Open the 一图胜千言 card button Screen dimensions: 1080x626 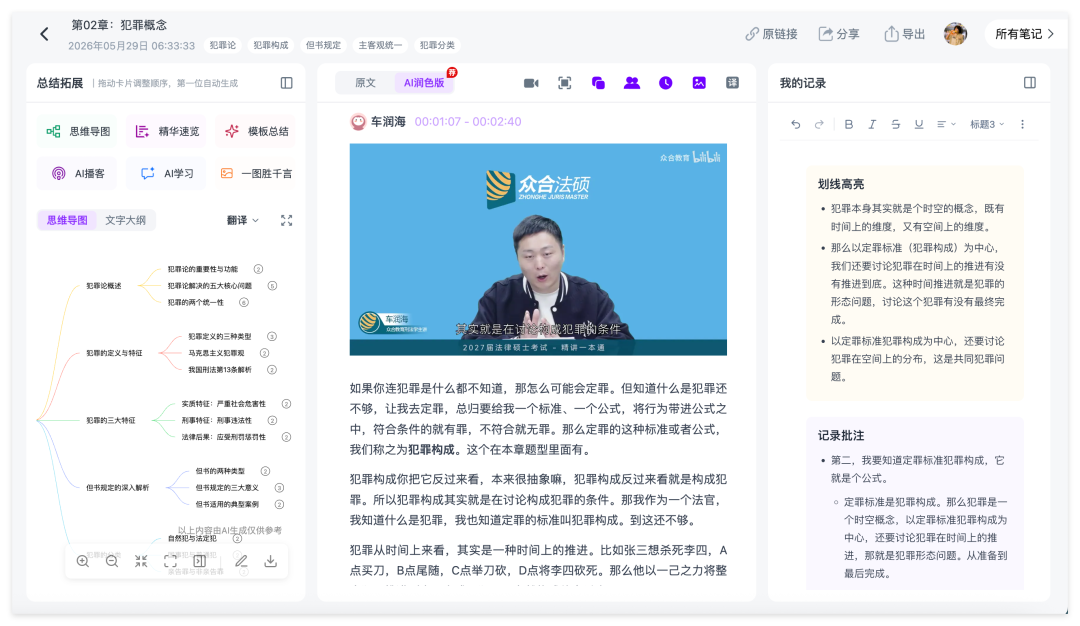[256, 174]
